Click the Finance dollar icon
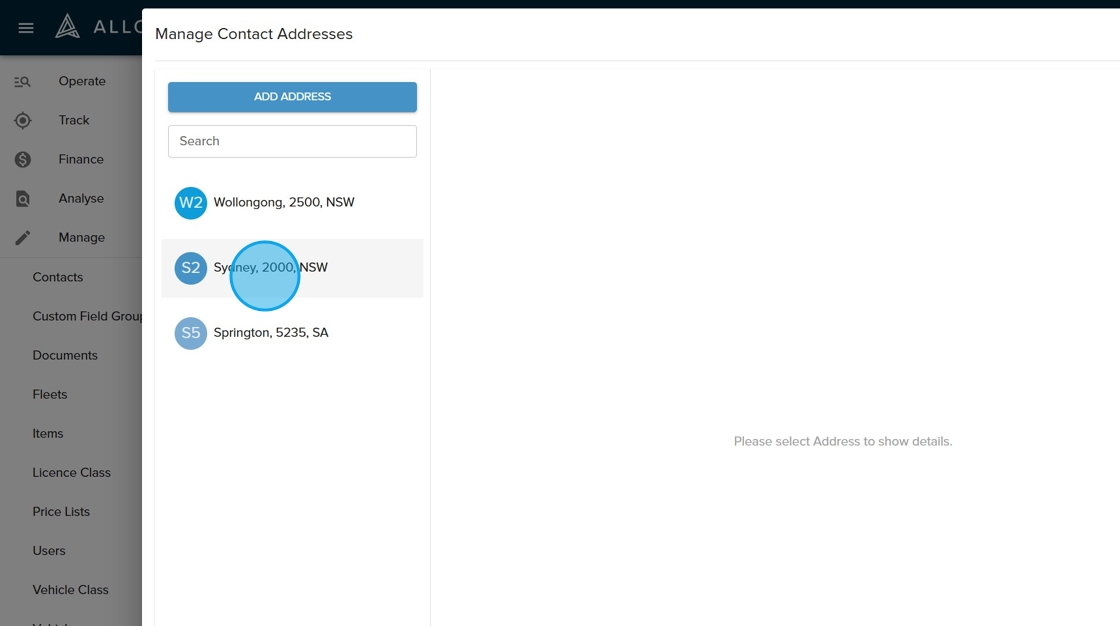The width and height of the screenshot is (1120, 626). tap(23, 160)
